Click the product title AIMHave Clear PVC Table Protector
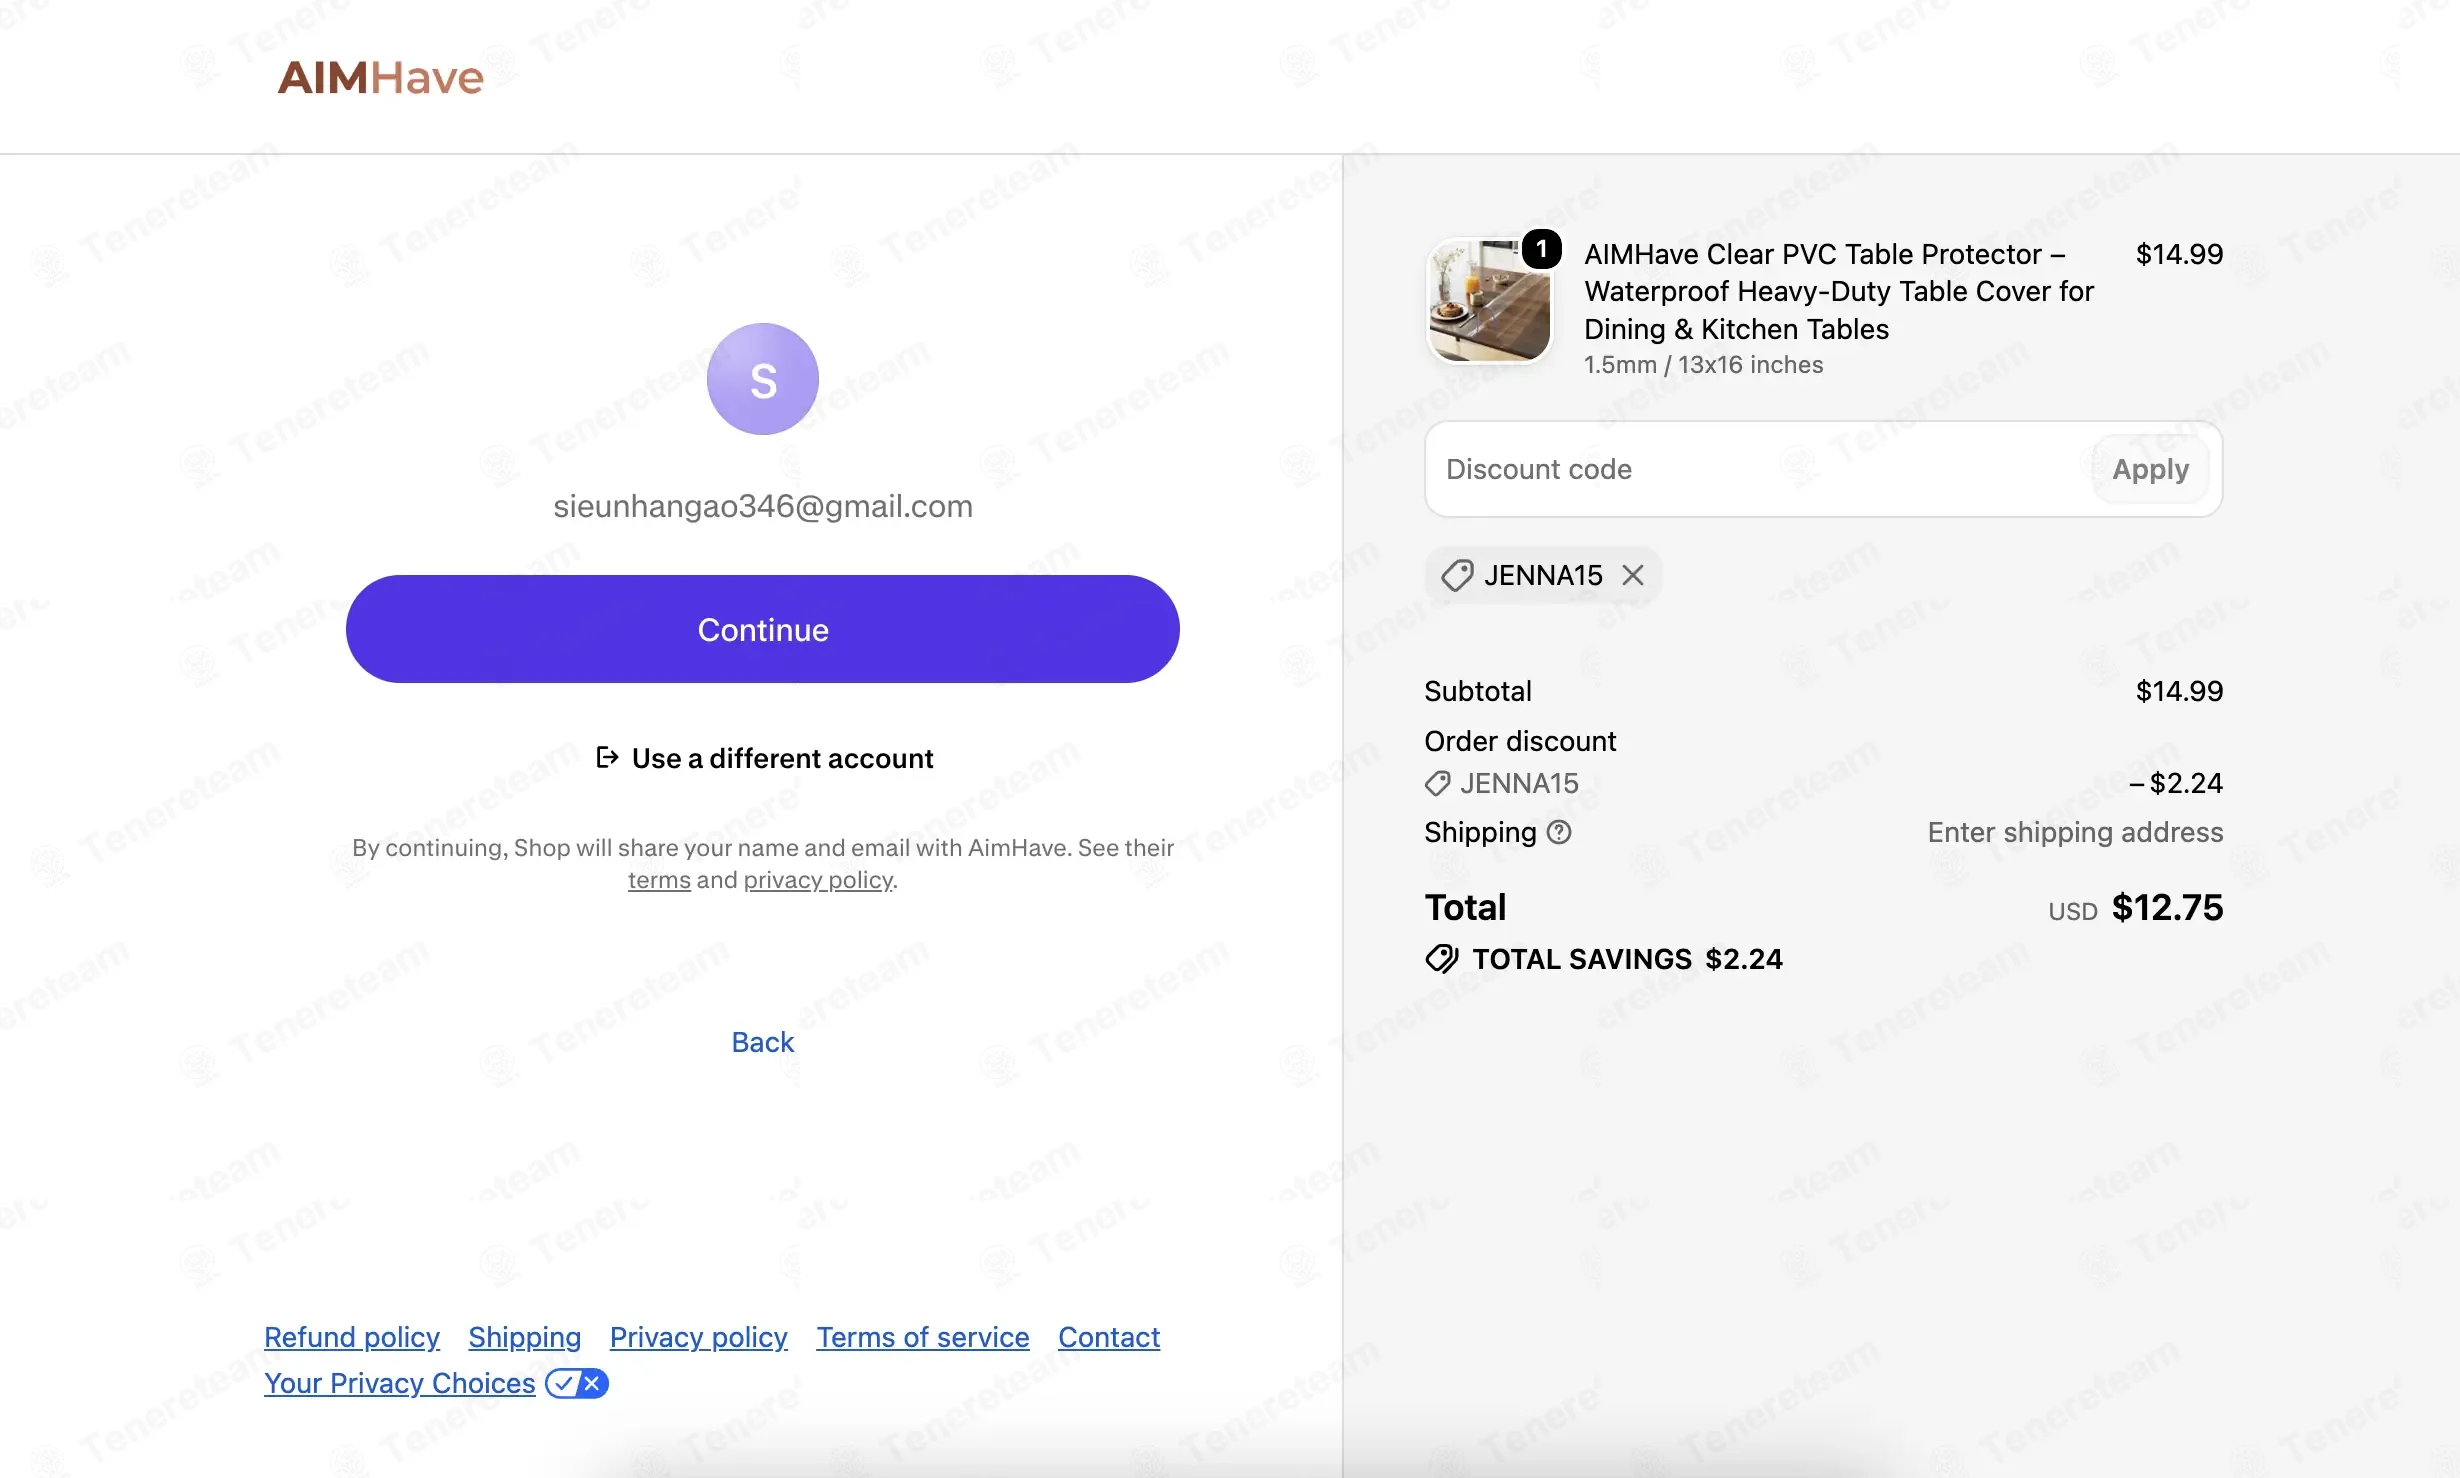The image size is (2460, 1478). pos(1838,291)
